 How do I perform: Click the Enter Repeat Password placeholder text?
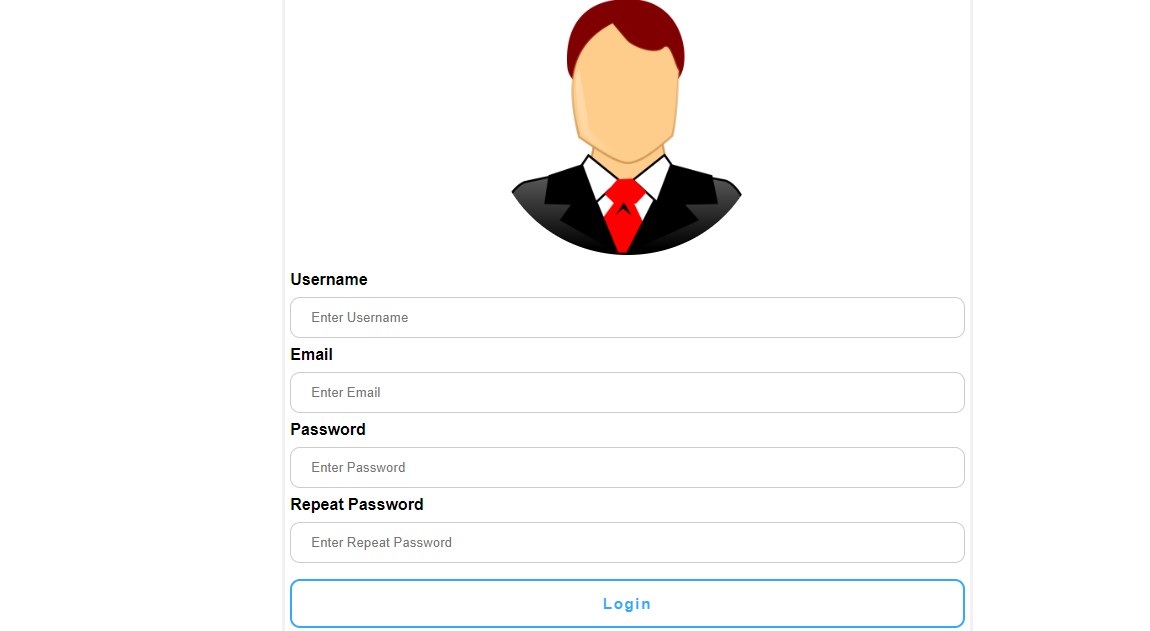(x=381, y=542)
